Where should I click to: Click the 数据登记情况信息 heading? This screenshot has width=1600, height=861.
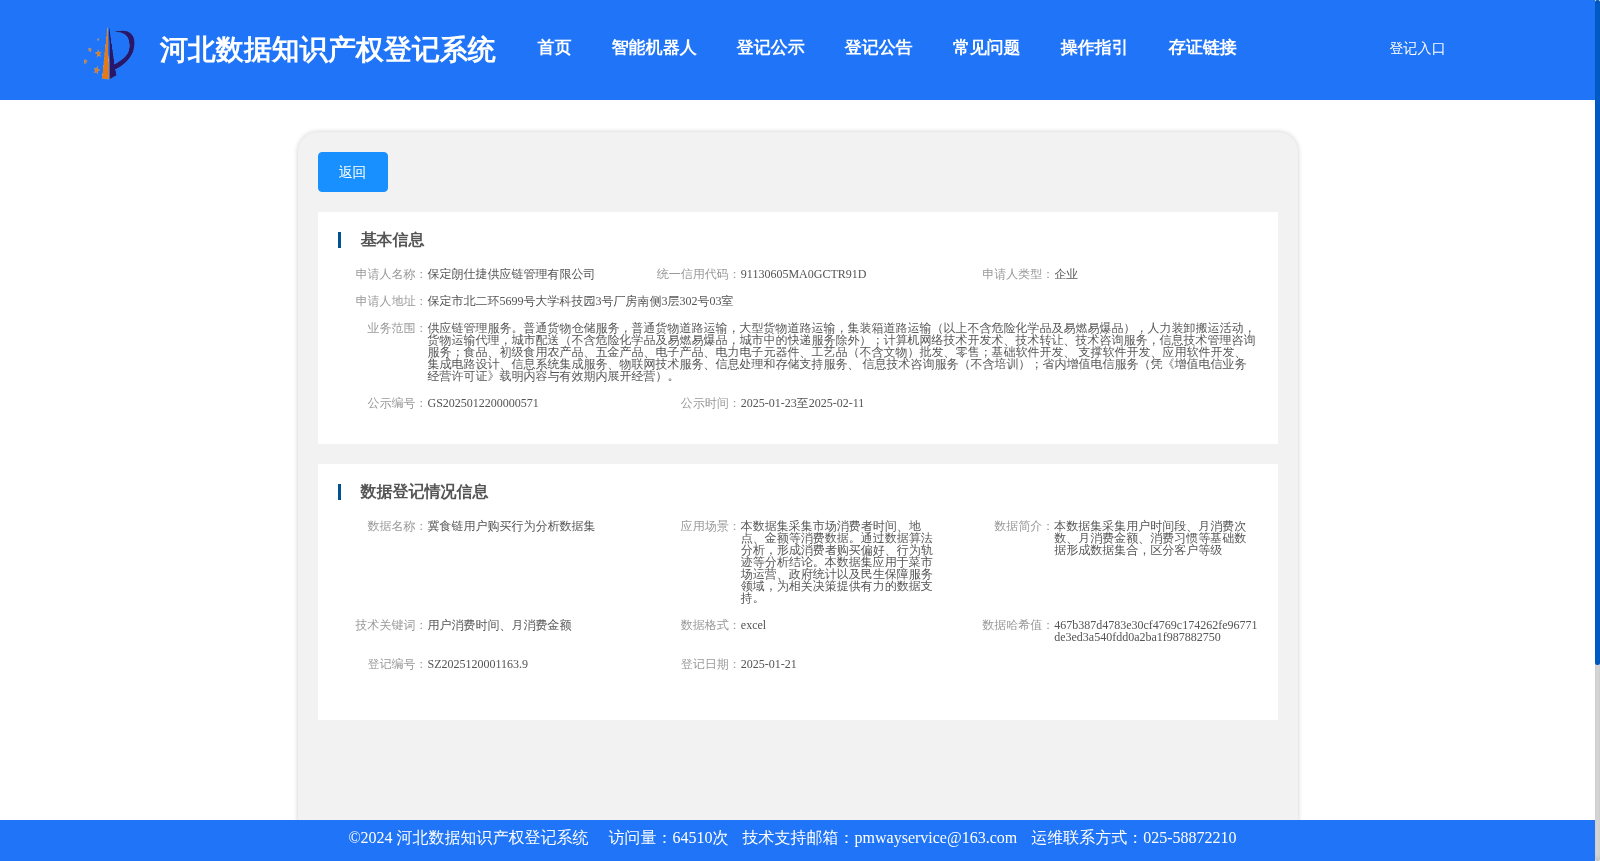coord(424,492)
